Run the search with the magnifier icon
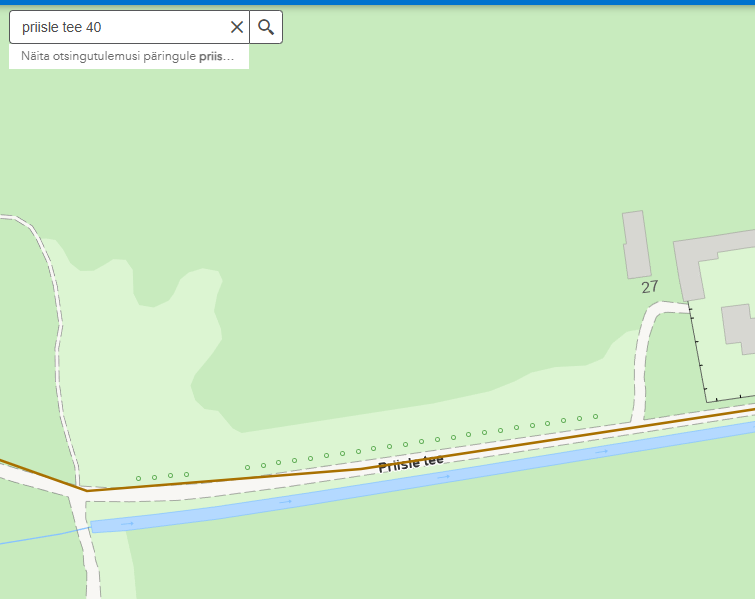The image size is (755, 599). [266, 27]
